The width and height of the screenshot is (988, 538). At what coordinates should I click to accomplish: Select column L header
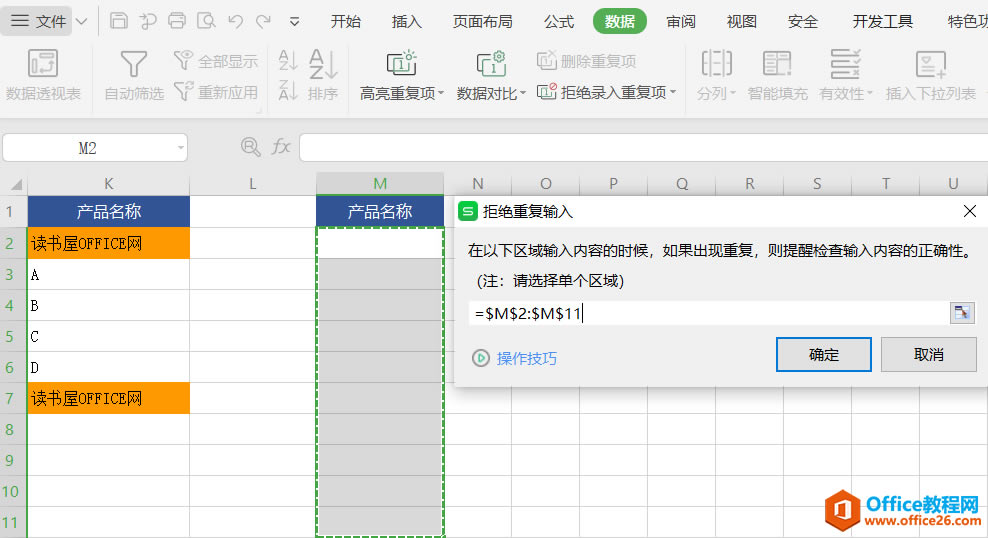pos(253,183)
